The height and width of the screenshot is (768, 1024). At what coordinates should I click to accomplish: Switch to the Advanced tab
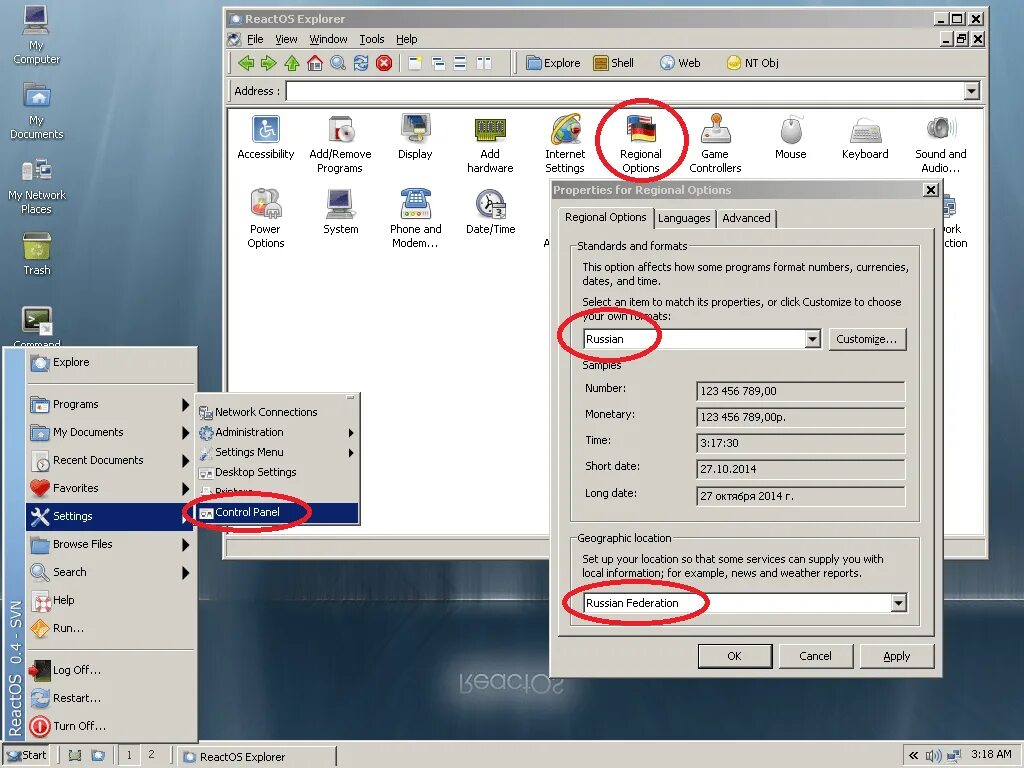[746, 218]
